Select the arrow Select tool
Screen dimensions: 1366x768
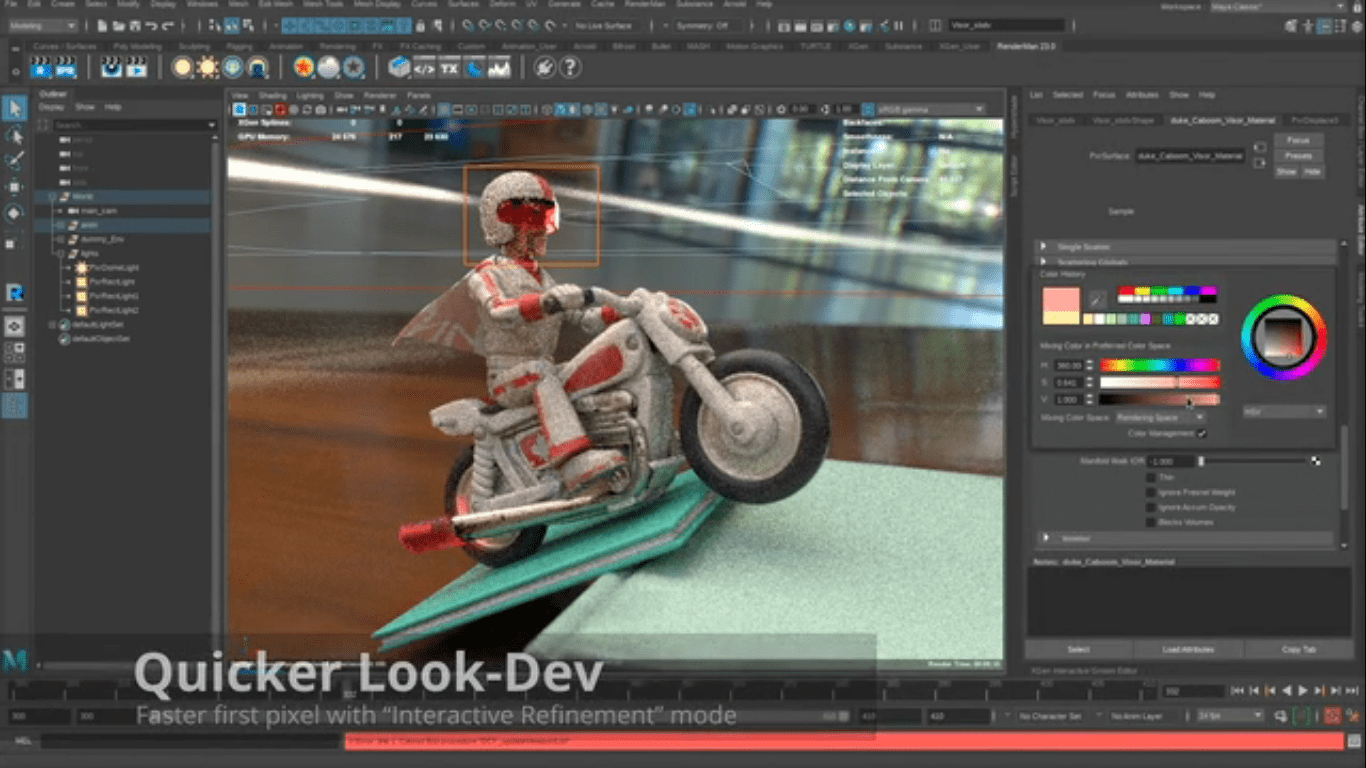point(14,108)
